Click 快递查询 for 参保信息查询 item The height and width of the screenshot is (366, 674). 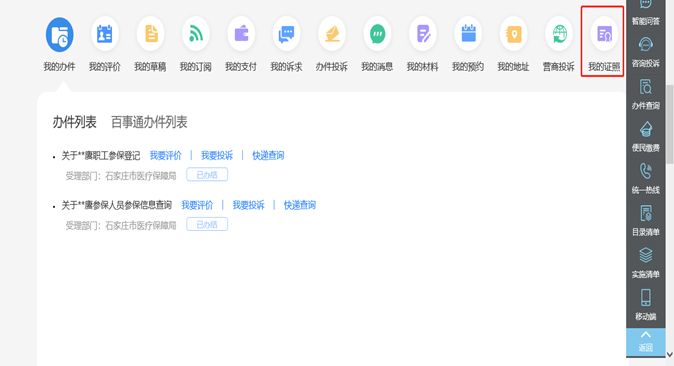300,205
